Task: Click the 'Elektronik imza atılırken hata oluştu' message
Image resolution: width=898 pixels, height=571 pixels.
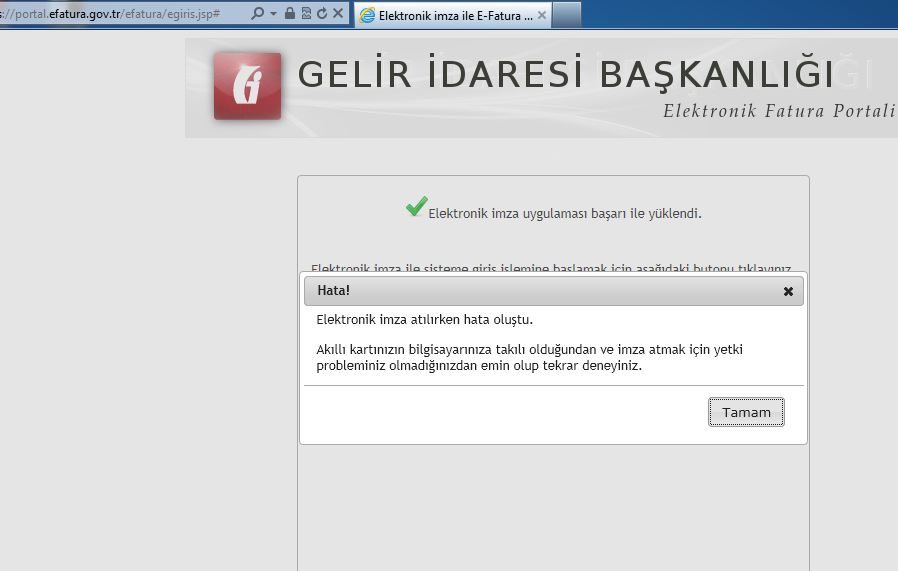Action: click(424, 320)
